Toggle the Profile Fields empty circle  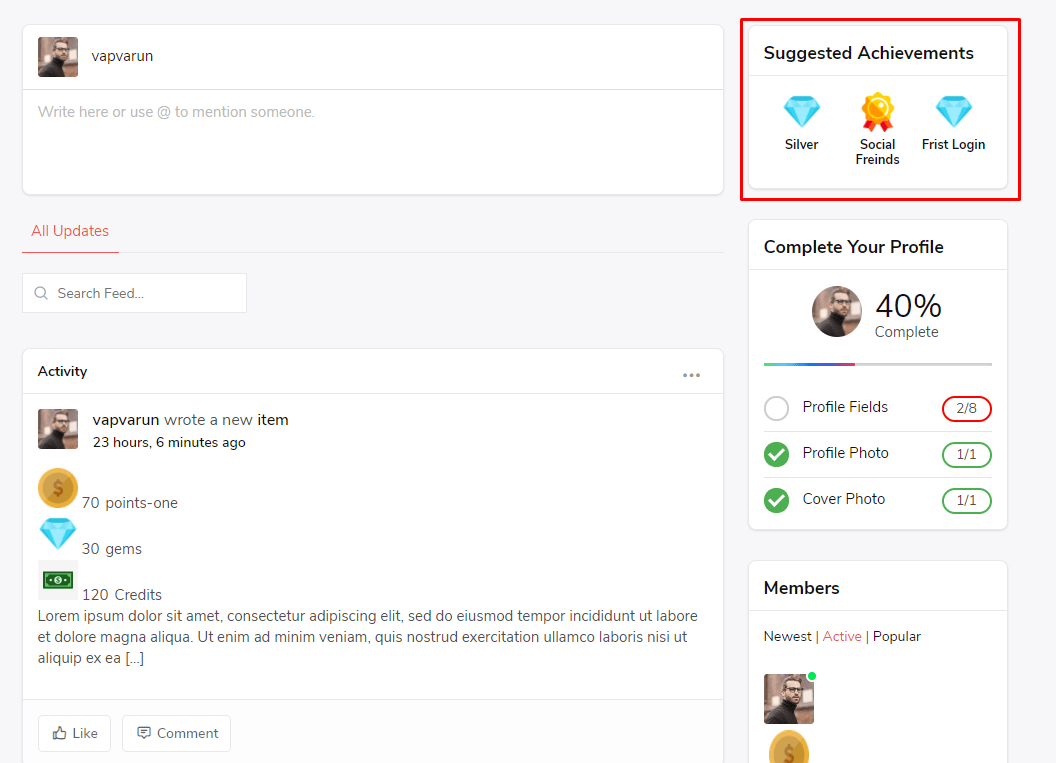pos(776,408)
